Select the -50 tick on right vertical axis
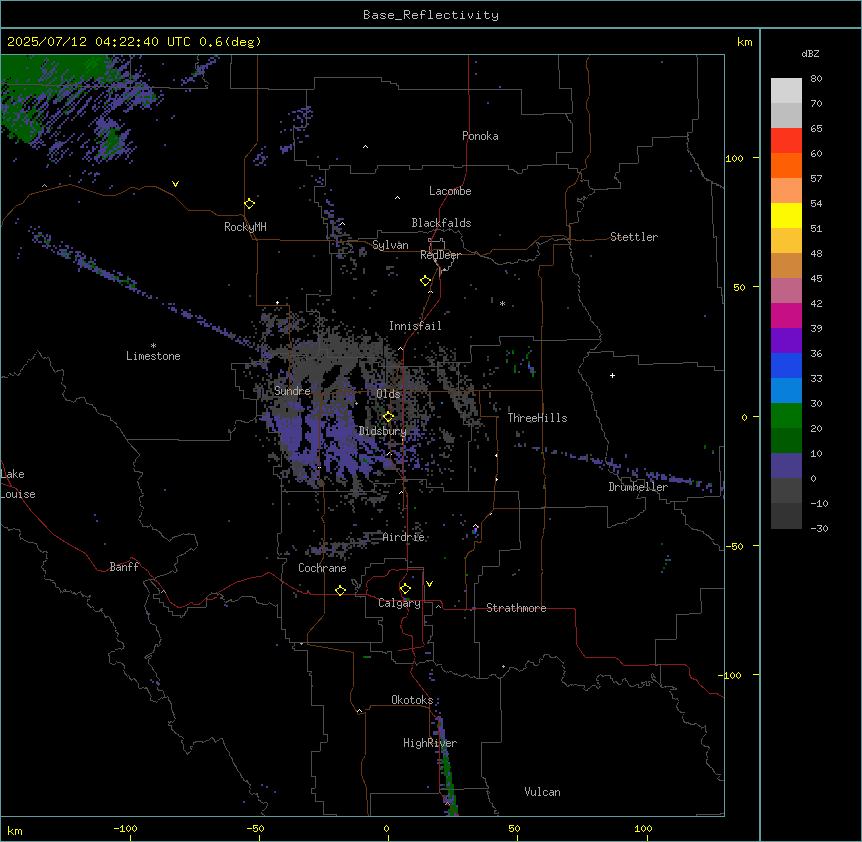 734,546
